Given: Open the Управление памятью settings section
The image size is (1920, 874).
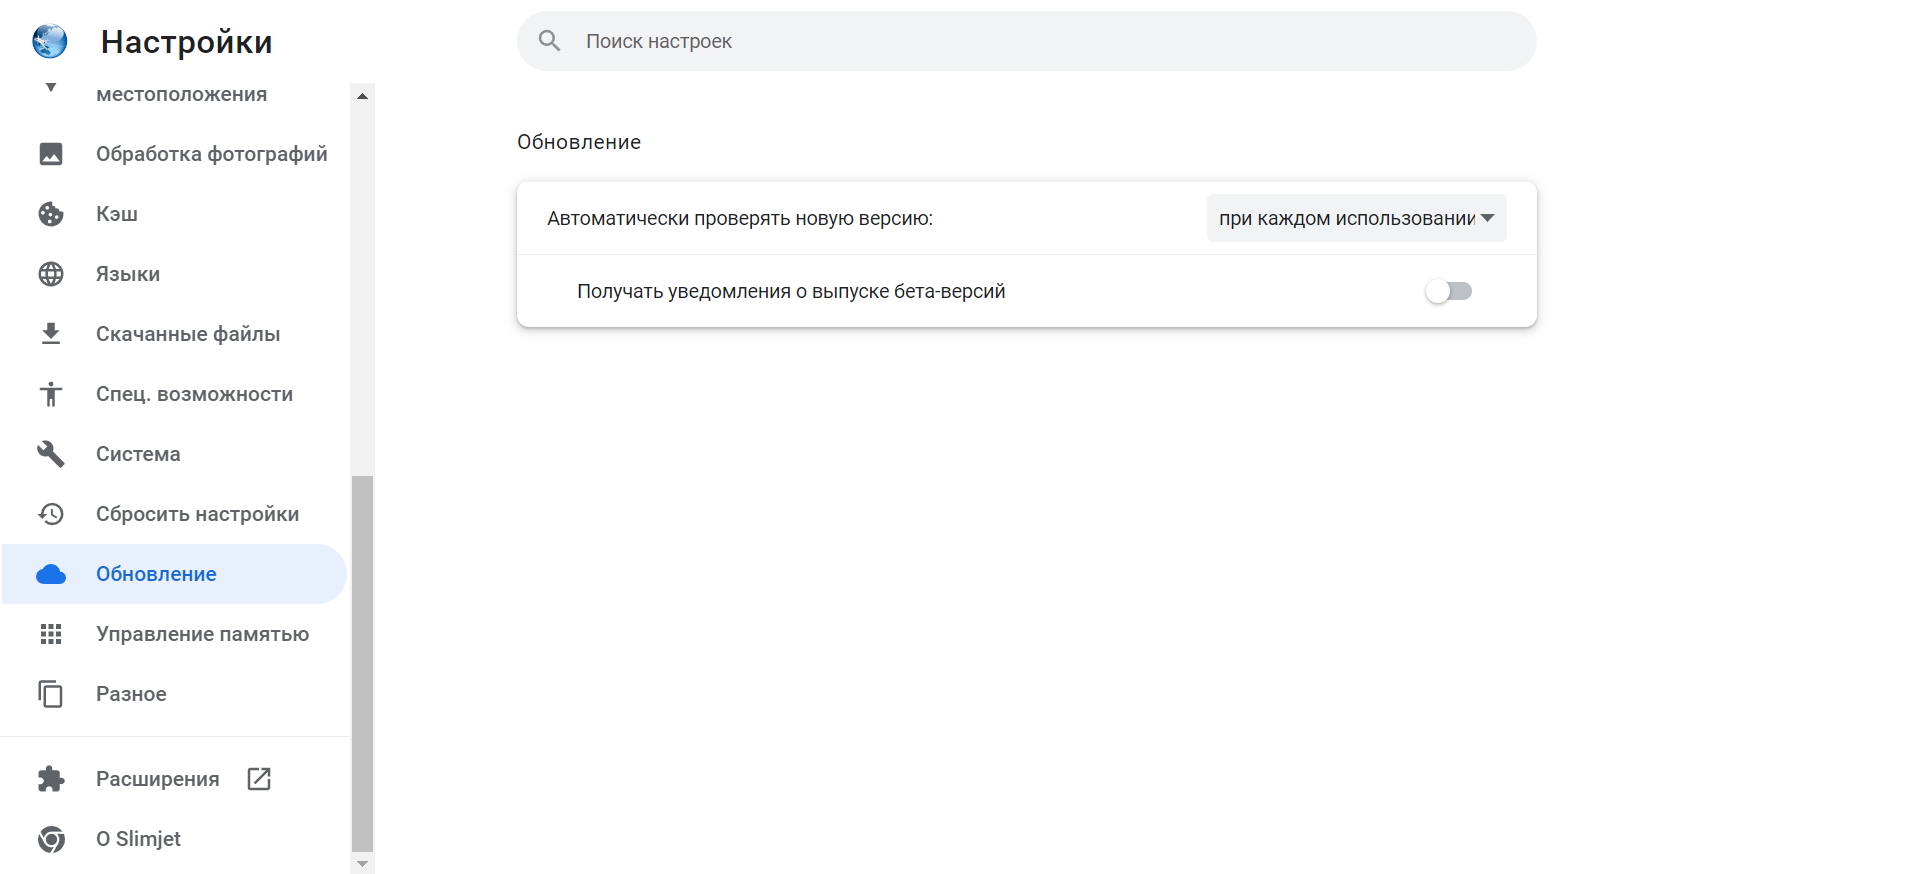Looking at the screenshot, I should click(x=202, y=634).
